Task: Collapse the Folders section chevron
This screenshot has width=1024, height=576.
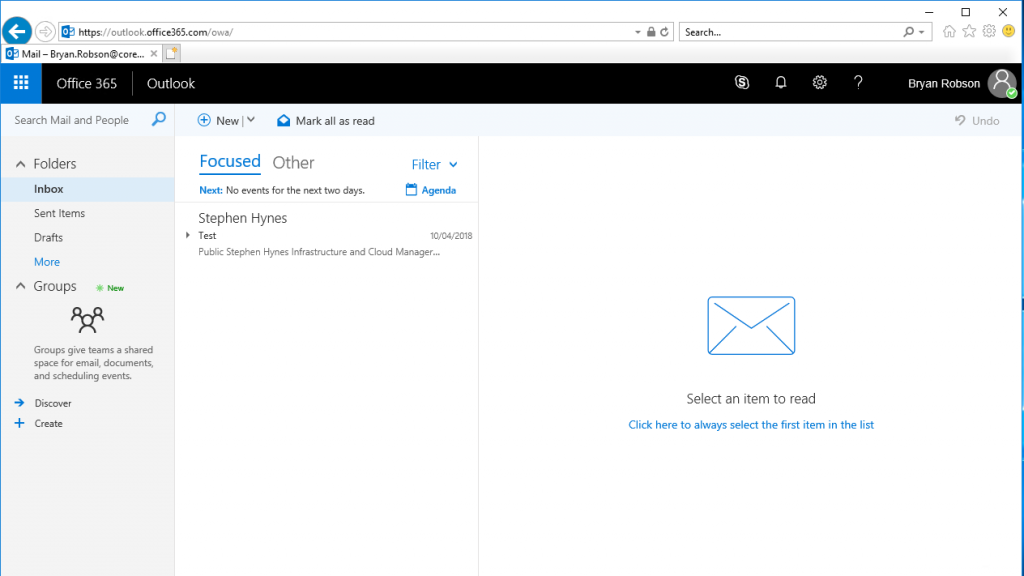Action: pos(20,163)
